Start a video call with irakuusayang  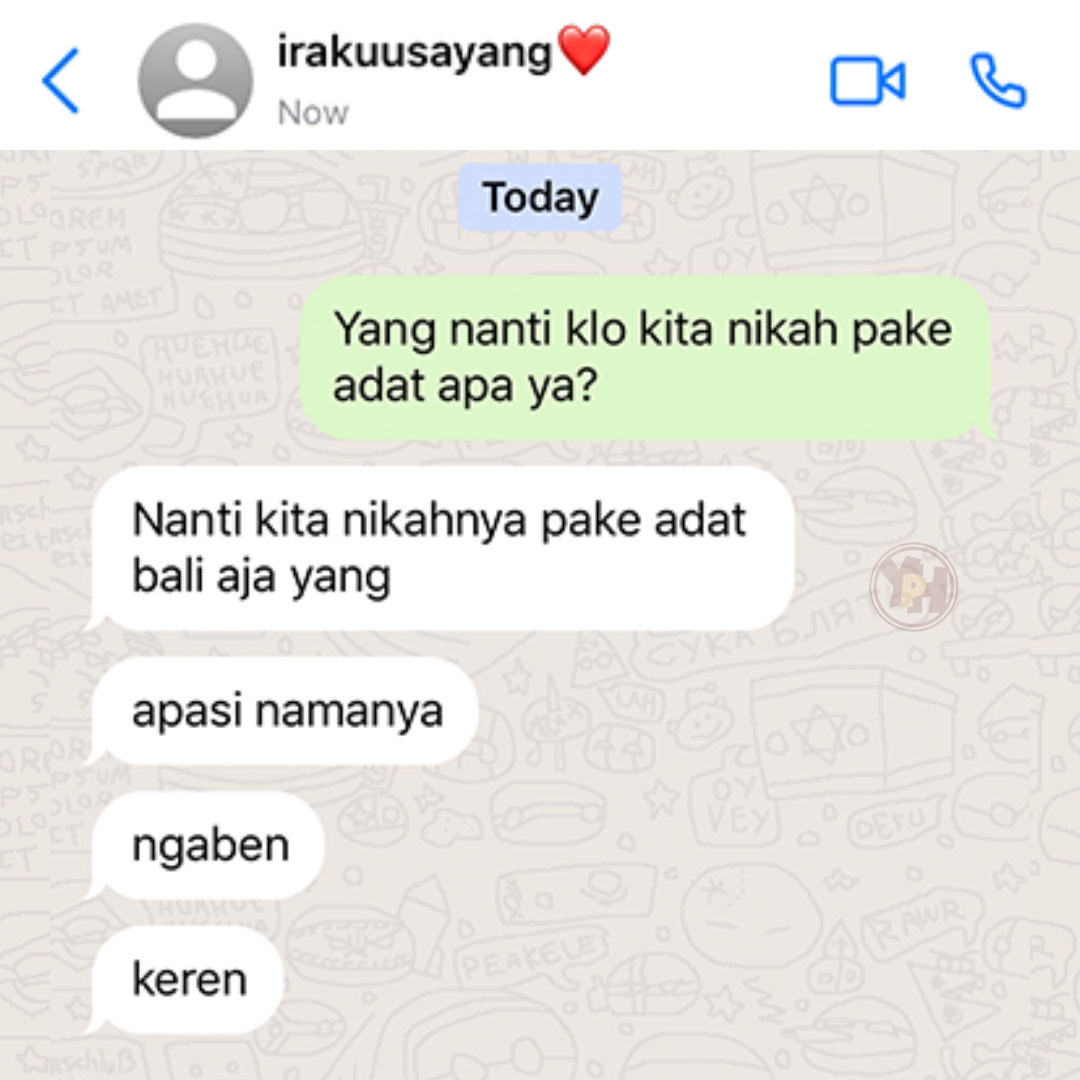click(x=867, y=81)
